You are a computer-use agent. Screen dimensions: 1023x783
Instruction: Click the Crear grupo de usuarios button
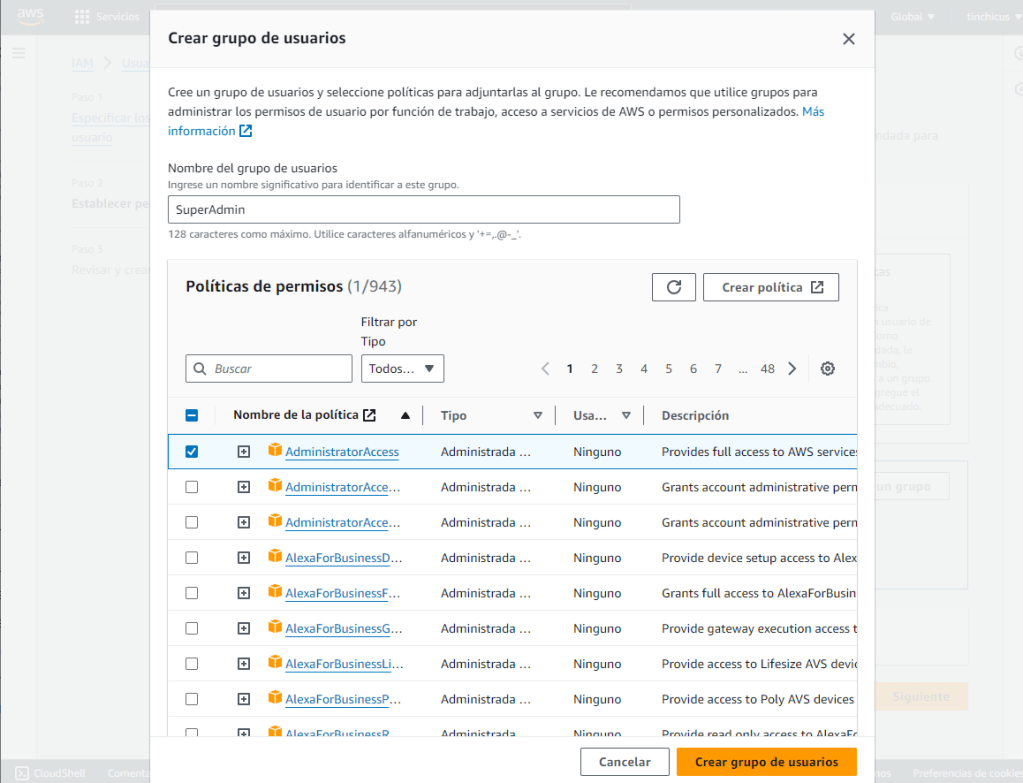tap(766, 762)
